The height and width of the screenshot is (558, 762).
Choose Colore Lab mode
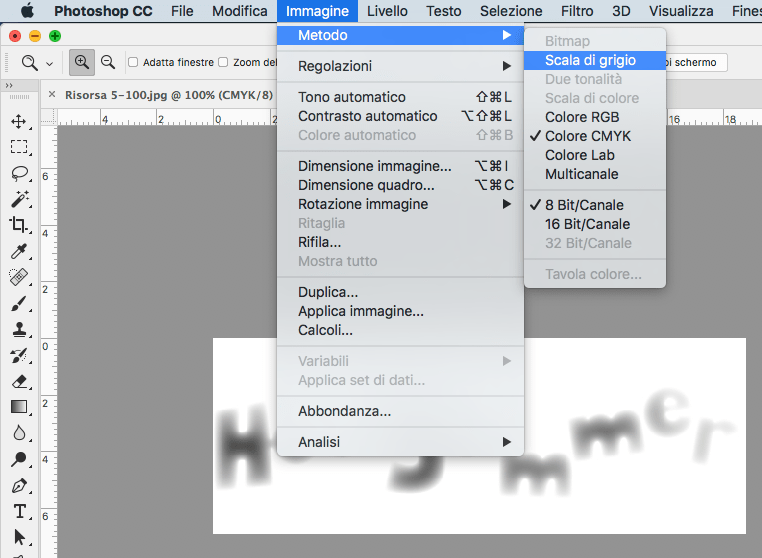point(595,155)
